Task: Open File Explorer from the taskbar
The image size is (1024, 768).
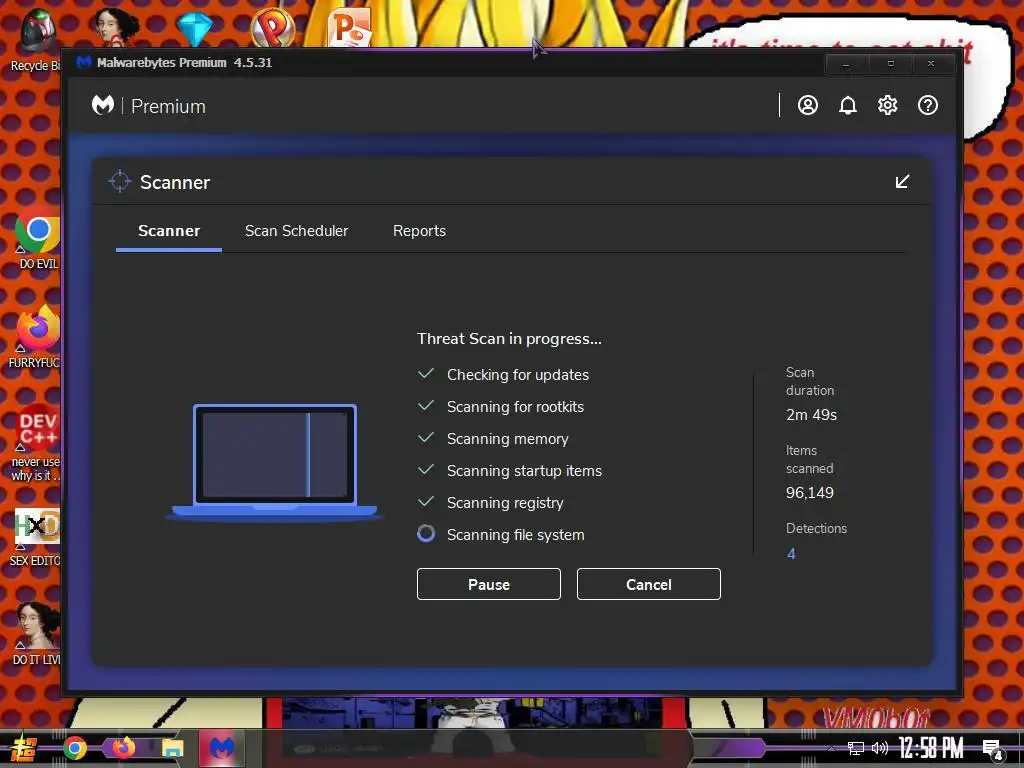Action: pyautogui.click(x=172, y=748)
